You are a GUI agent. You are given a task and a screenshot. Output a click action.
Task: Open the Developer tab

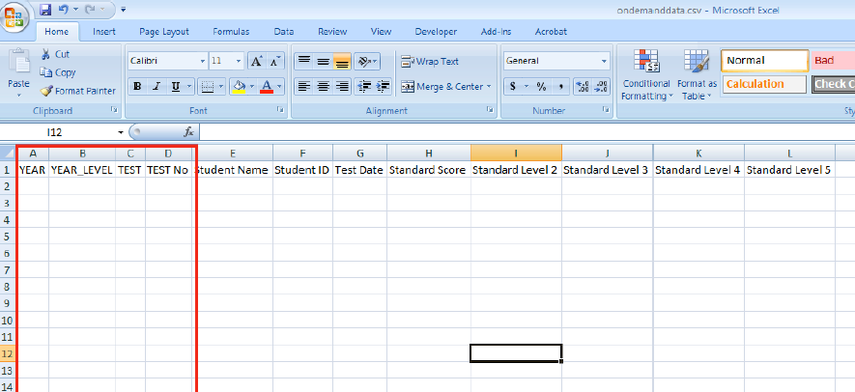coord(436,32)
